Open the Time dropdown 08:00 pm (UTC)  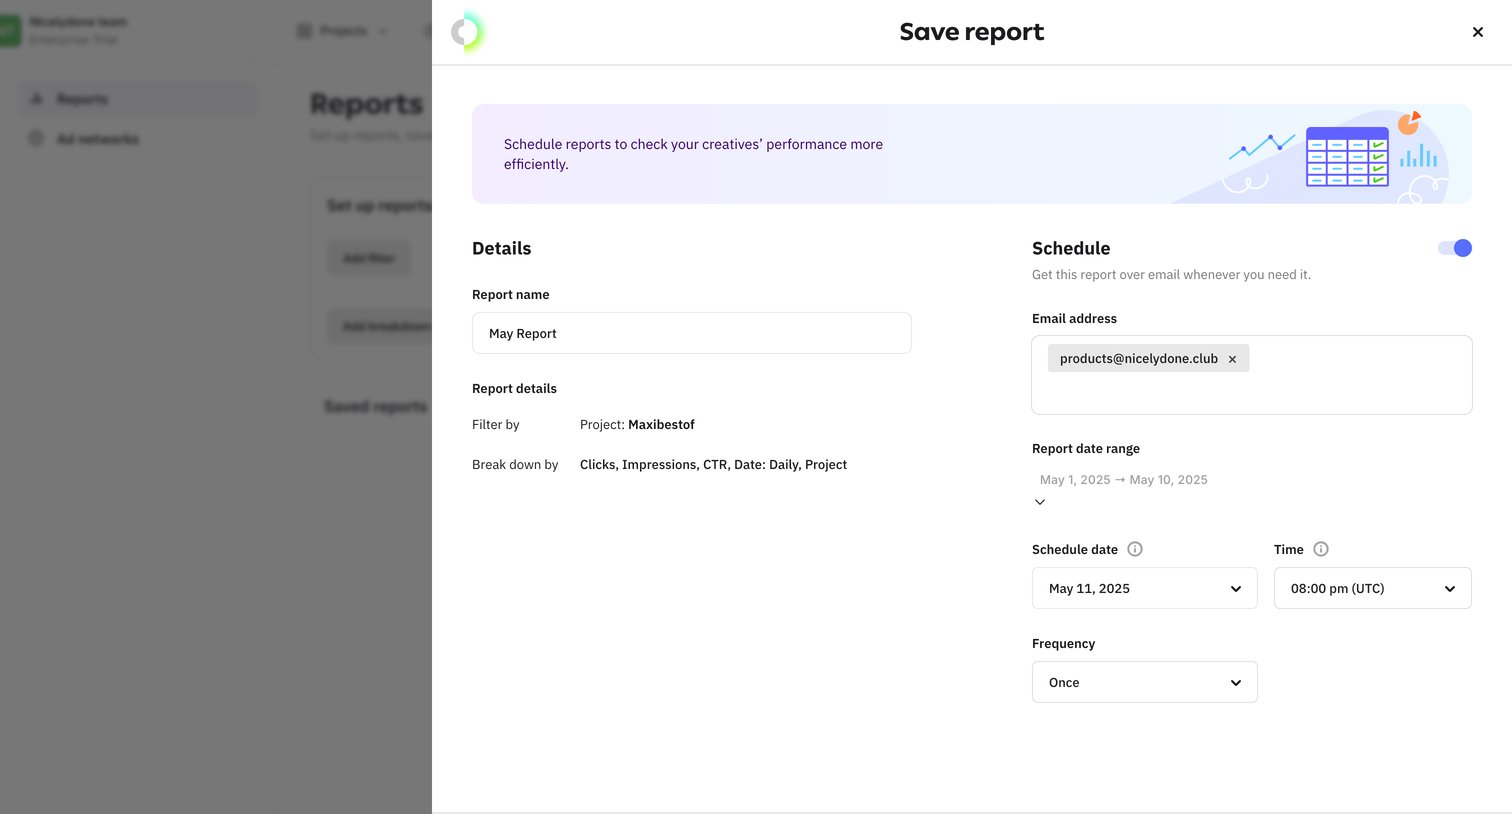(1372, 588)
